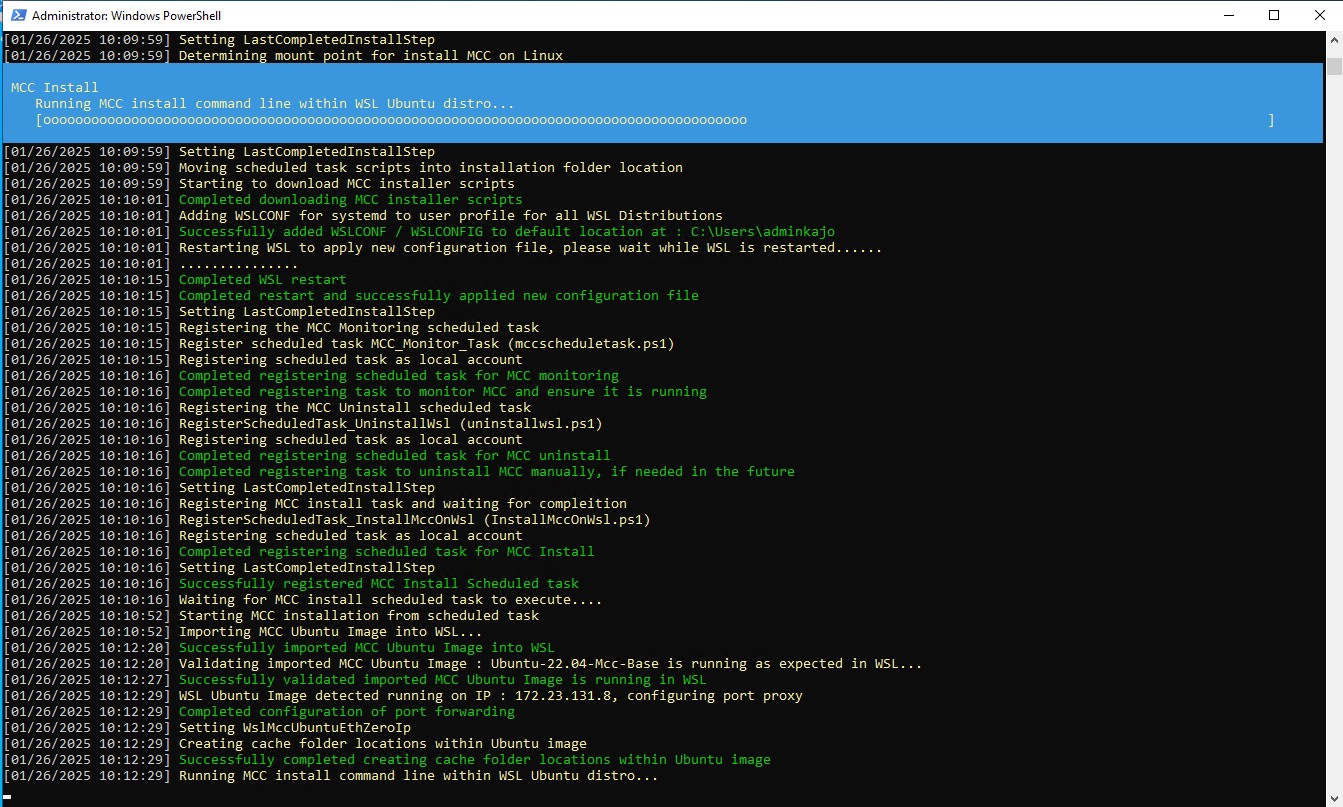Click the vertical scrollbar thumb

pos(1334,67)
